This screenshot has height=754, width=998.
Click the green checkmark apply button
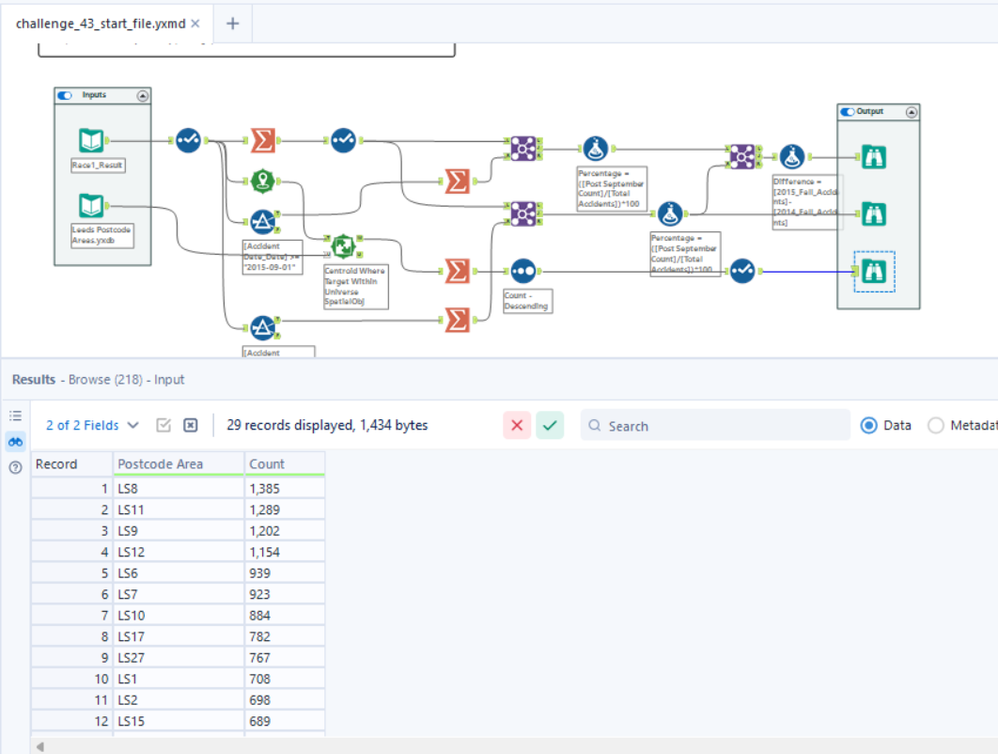(550, 425)
